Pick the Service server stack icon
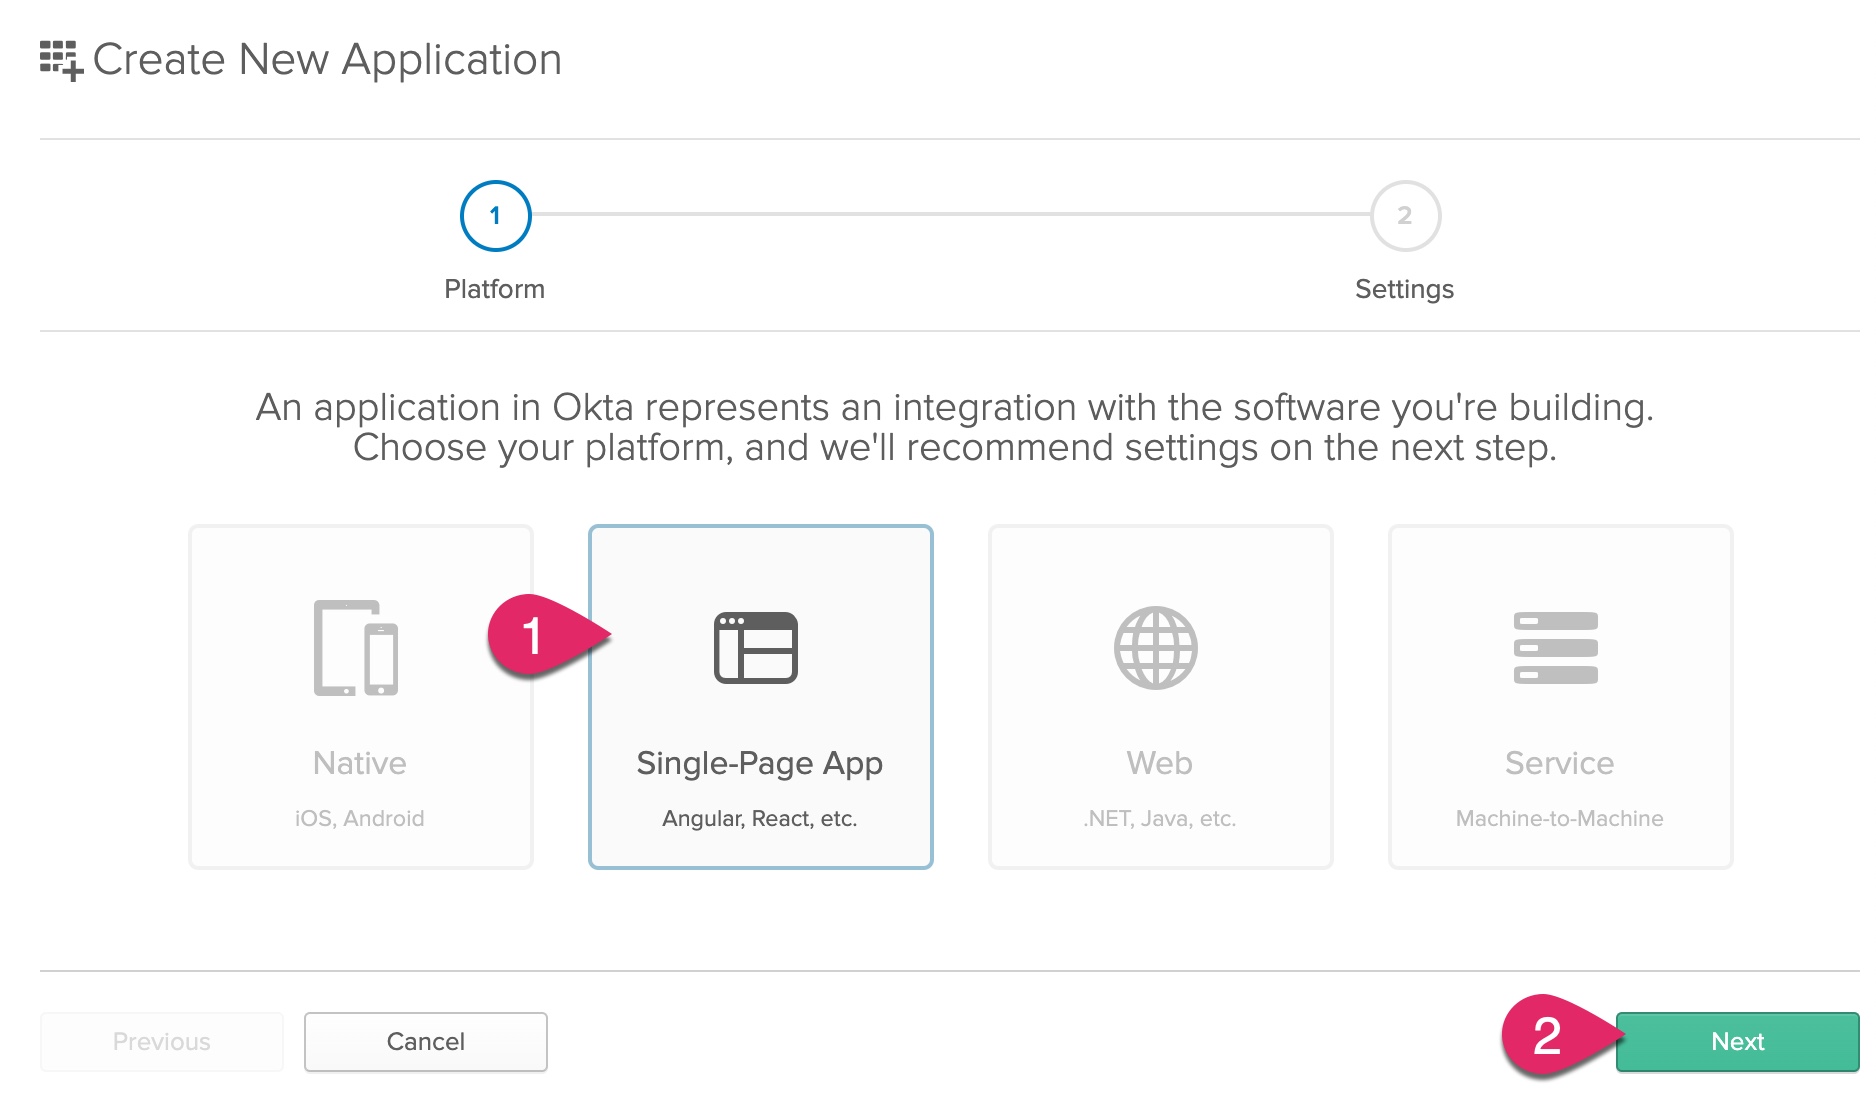 [1556, 648]
